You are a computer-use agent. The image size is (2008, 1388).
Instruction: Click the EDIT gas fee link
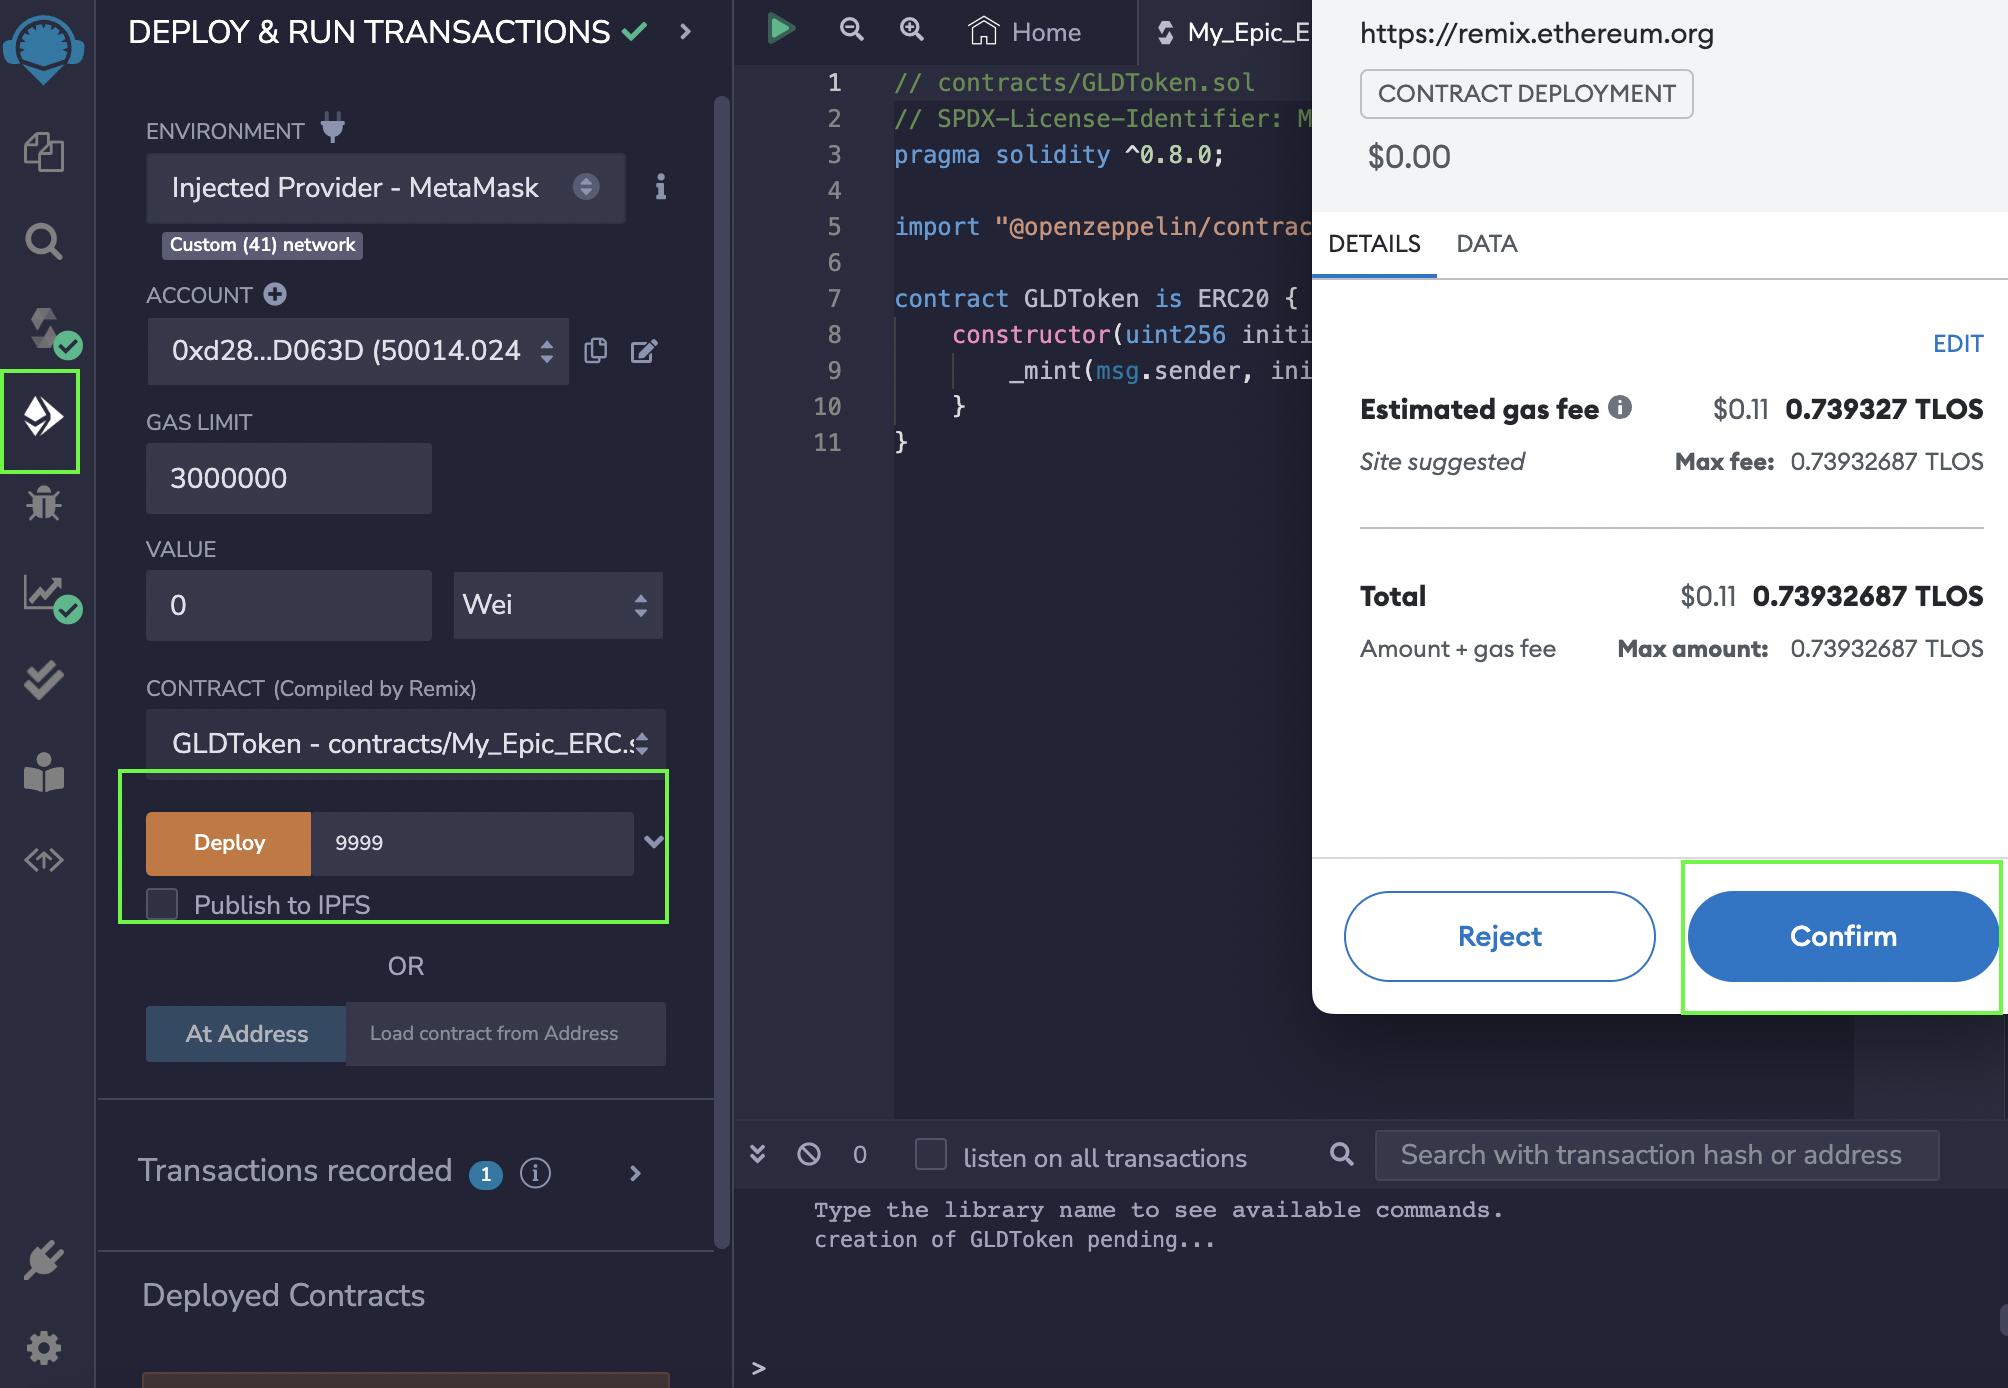[x=1957, y=344]
